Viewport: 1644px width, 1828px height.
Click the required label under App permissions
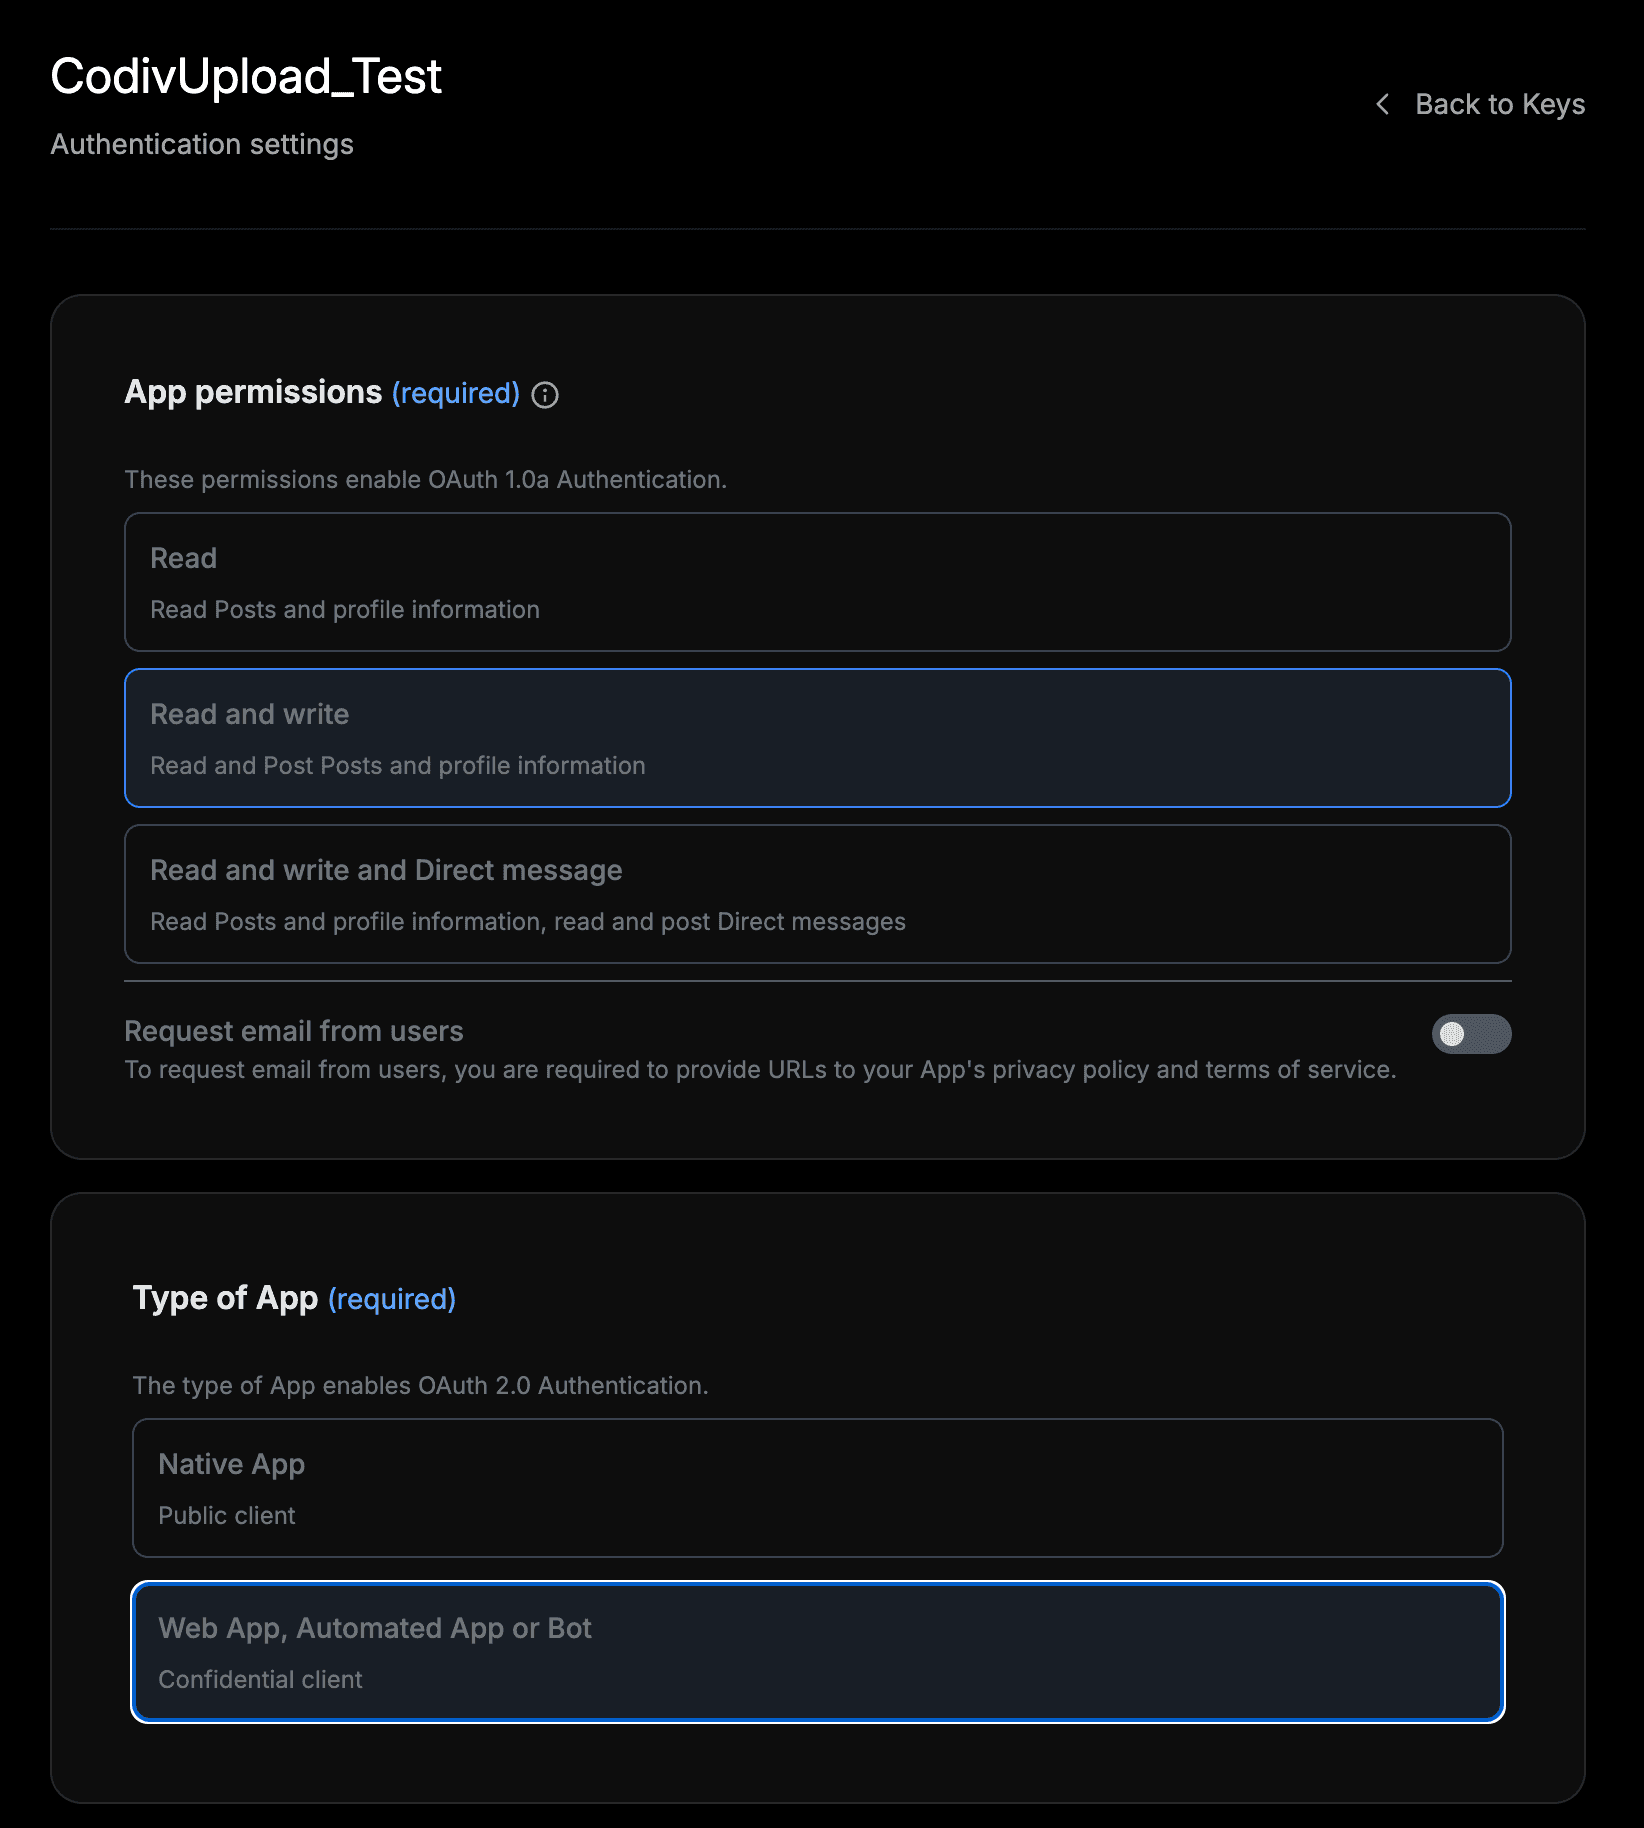click(x=455, y=393)
